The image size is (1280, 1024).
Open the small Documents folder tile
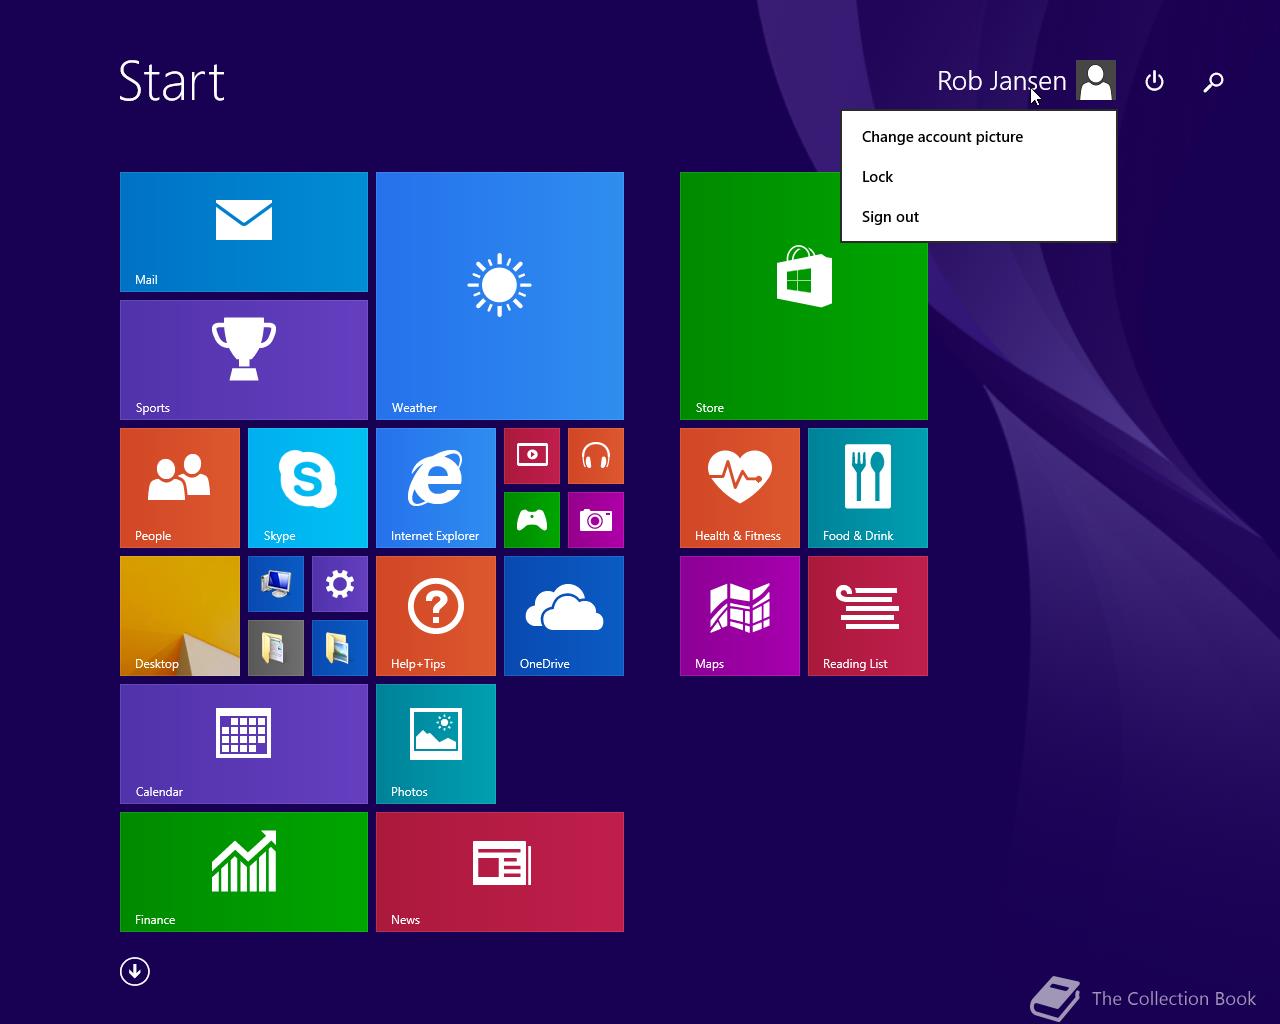(x=276, y=648)
